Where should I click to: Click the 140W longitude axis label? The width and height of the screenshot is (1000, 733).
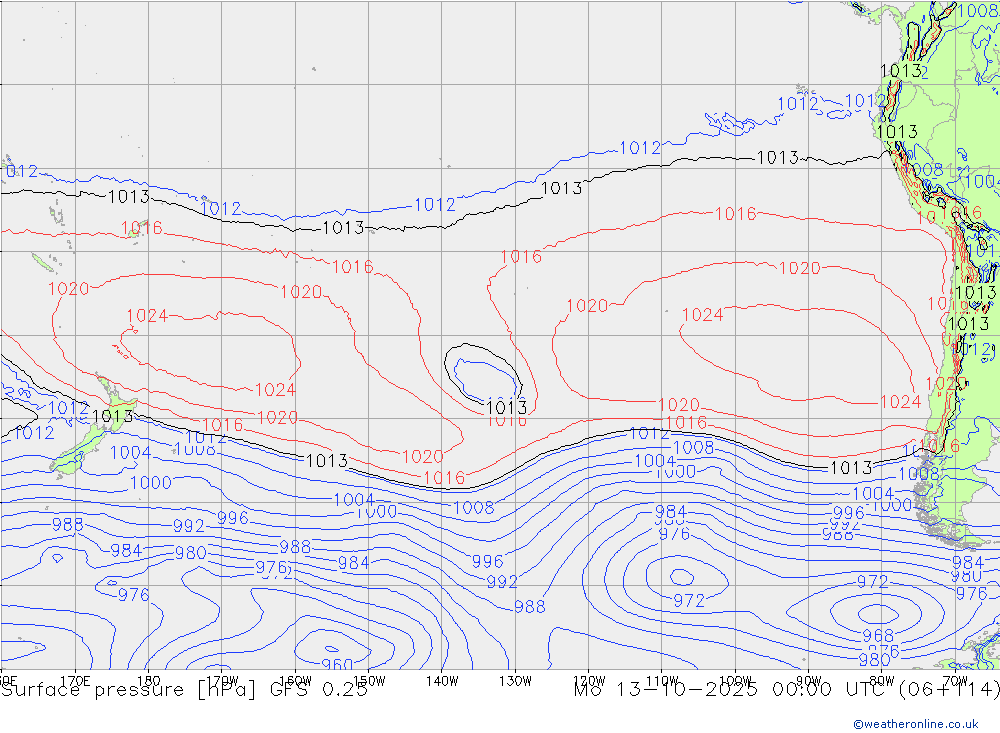coord(442,681)
